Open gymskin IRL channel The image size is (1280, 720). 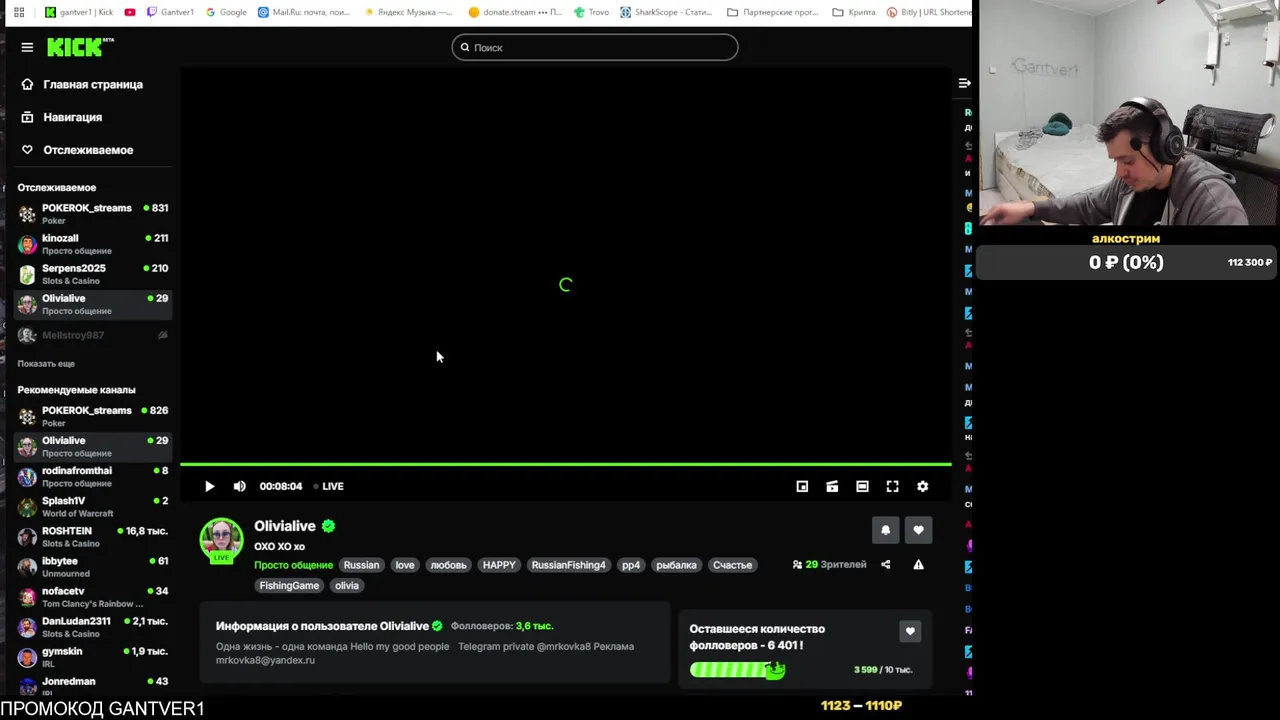click(x=93, y=657)
